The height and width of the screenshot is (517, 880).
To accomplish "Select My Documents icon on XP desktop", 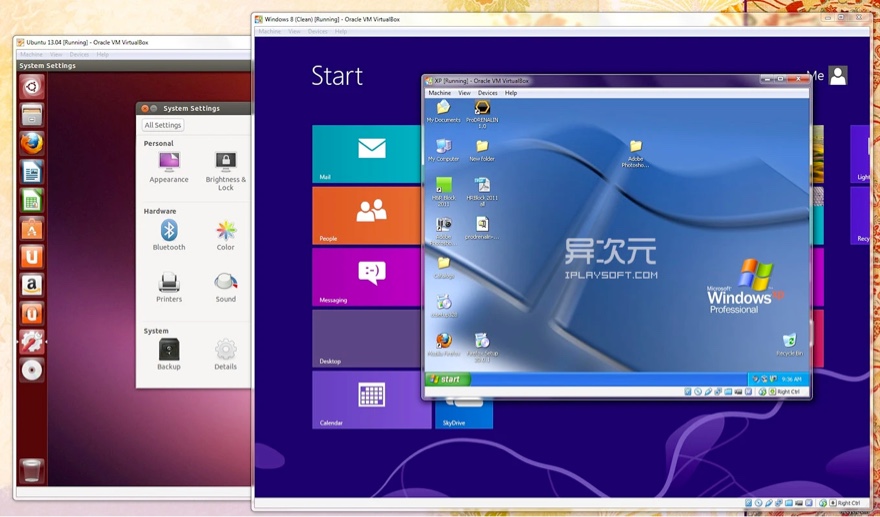I will [x=443, y=111].
